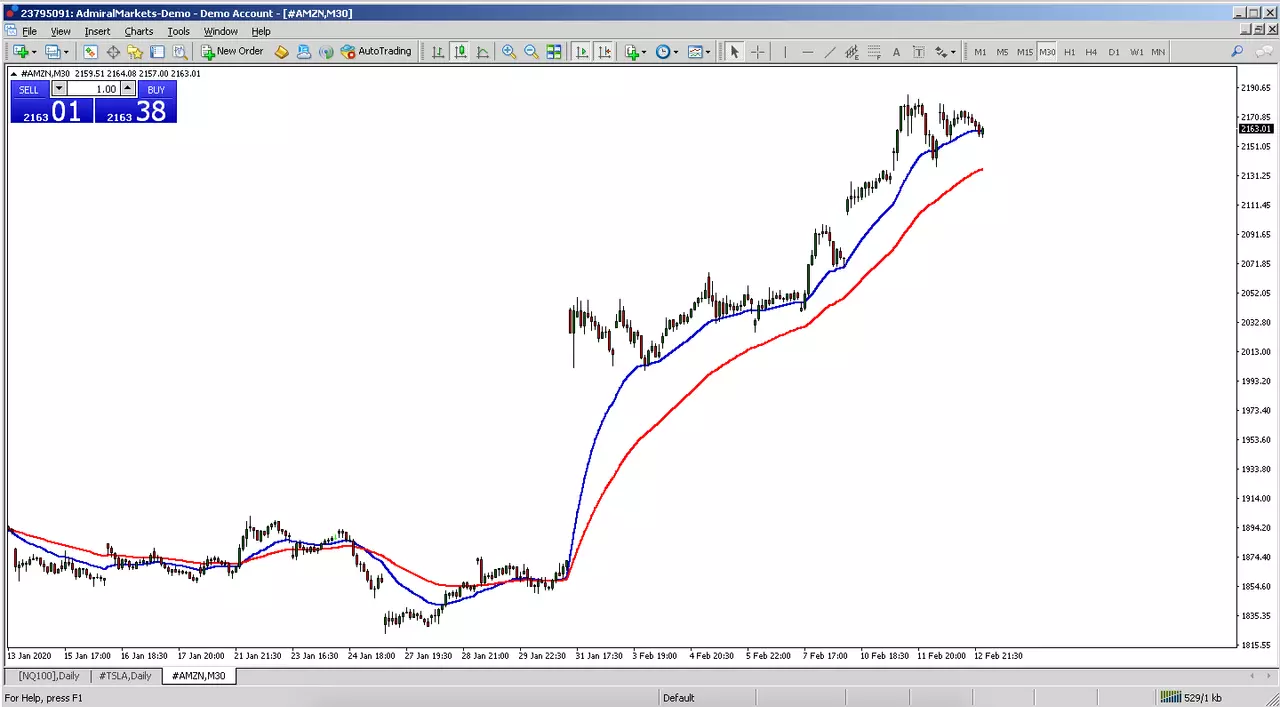This screenshot has height=707, width=1280.
Task: Zoom out on the chart
Action: pos(531,52)
